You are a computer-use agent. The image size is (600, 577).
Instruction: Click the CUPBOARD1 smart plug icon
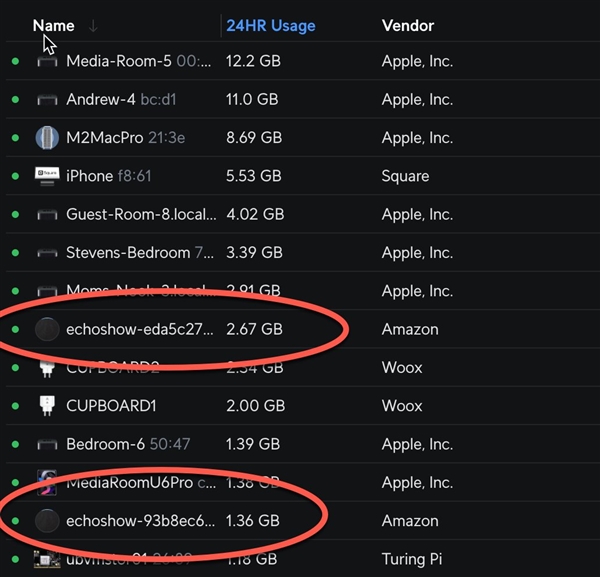47,406
